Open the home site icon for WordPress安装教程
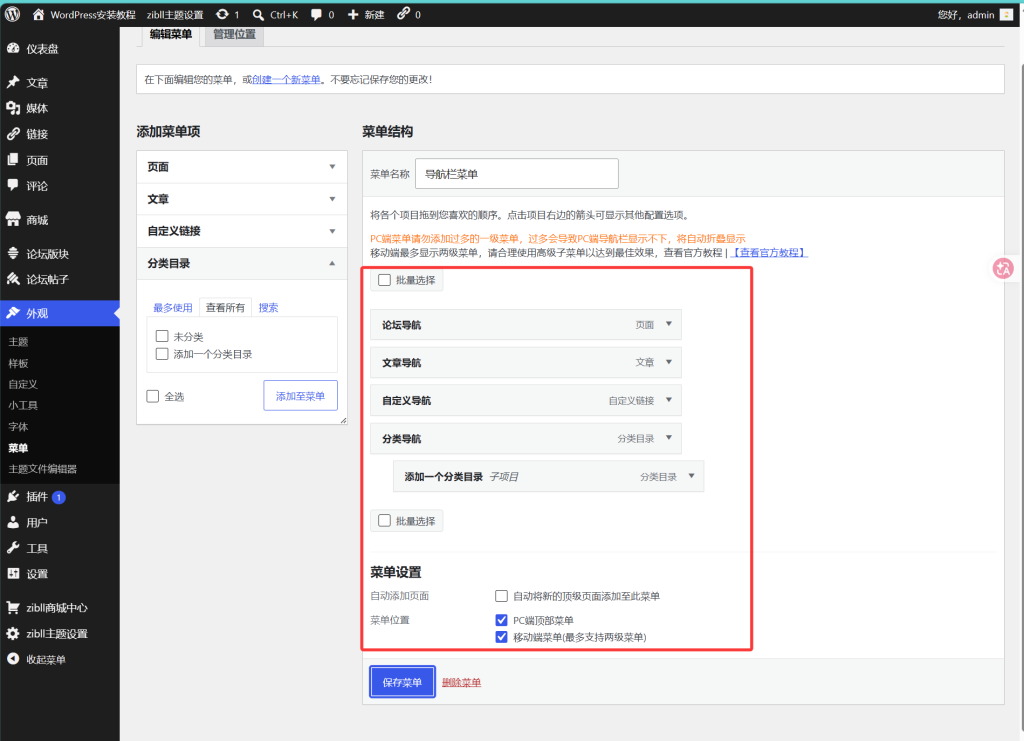1024x741 pixels. [x=39, y=14]
